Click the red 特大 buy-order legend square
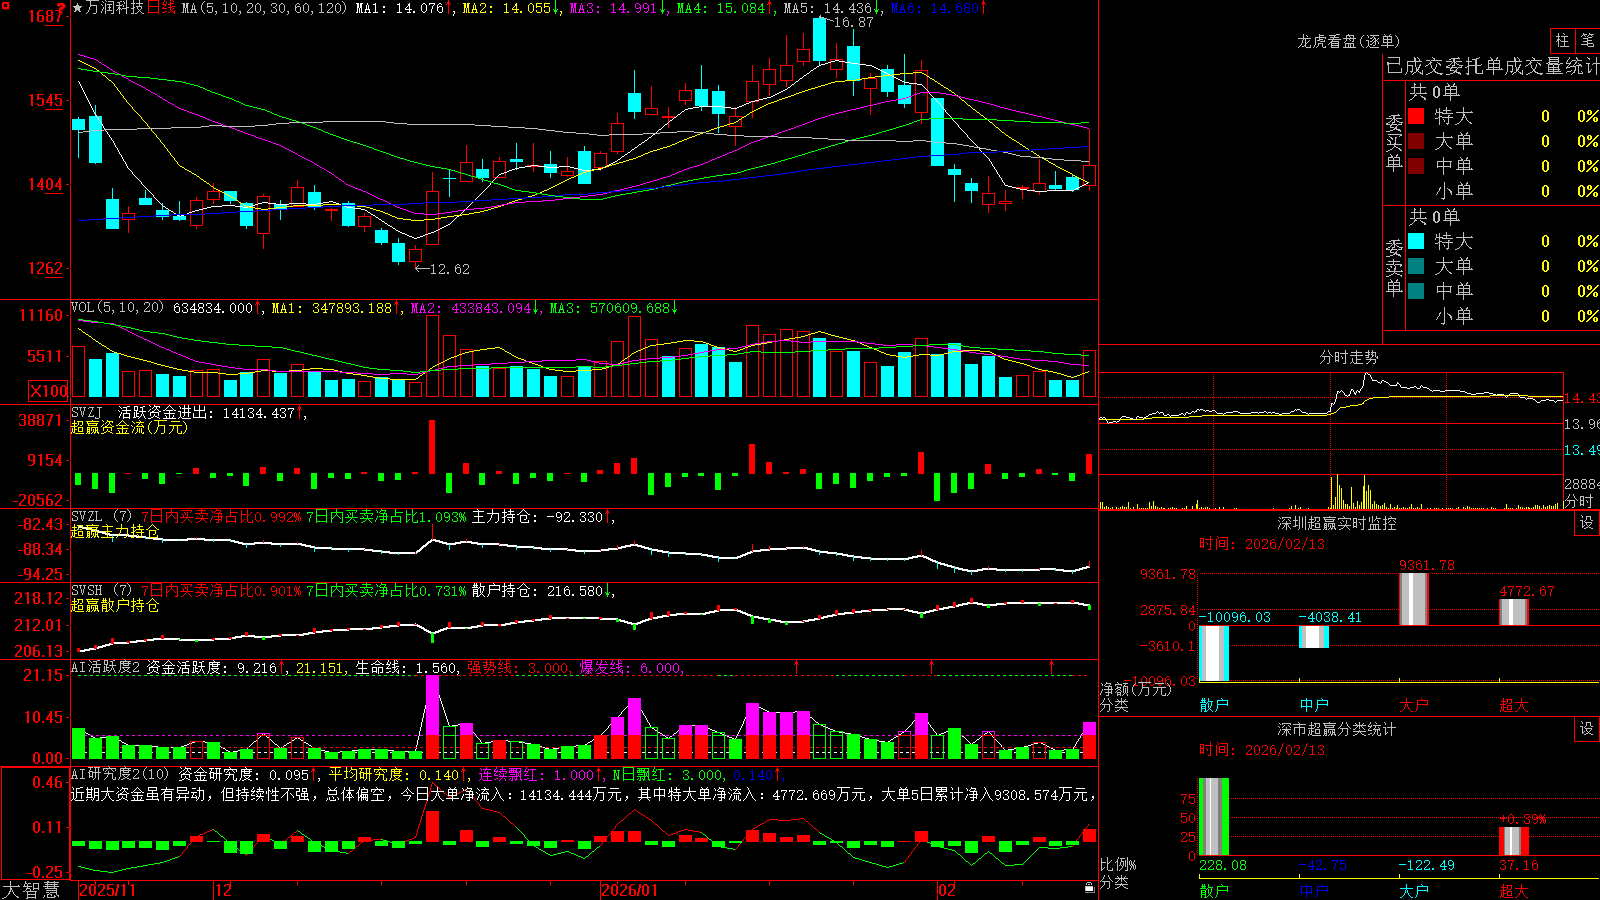This screenshot has width=1600, height=900. (1416, 116)
